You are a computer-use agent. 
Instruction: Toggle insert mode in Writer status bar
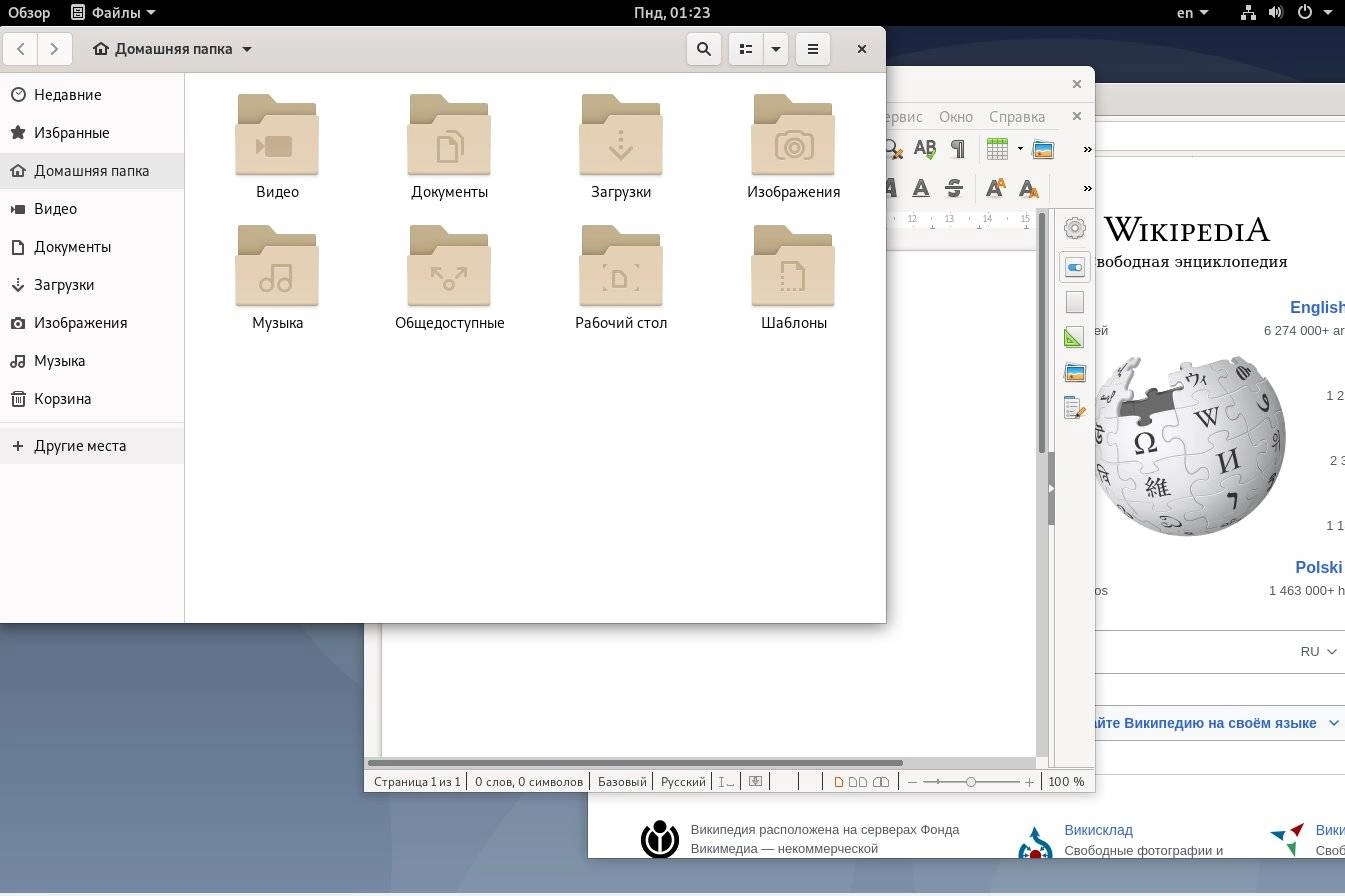coord(726,782)
